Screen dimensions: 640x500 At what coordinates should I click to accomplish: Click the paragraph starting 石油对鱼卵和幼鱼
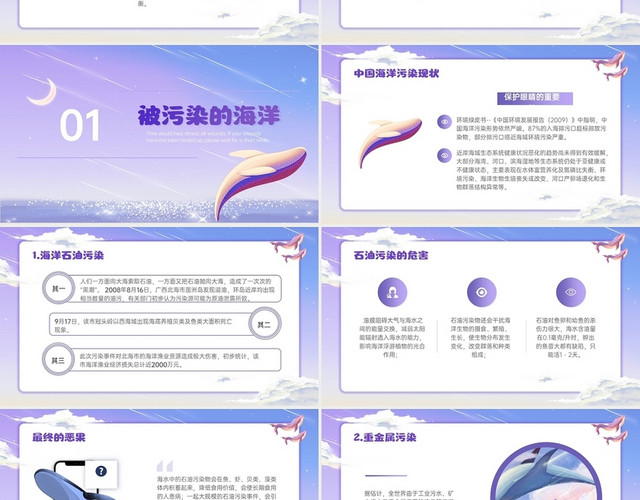[566, 338]
